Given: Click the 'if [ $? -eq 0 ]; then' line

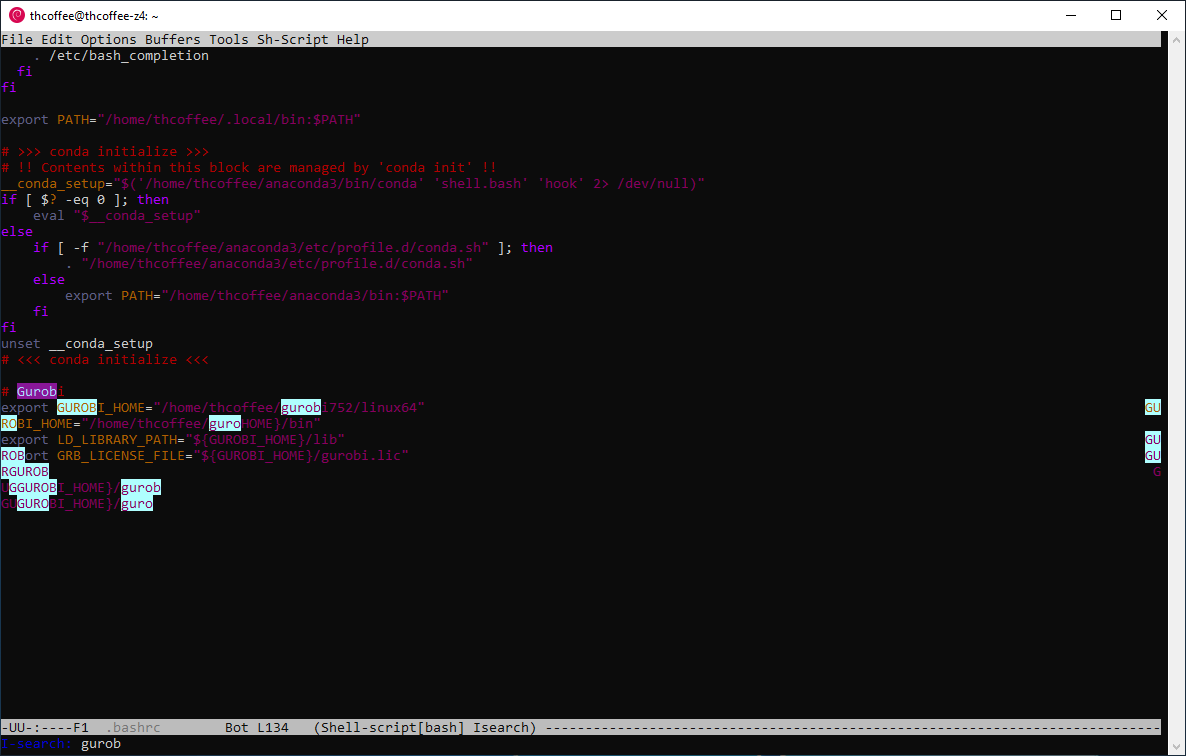Looking at the screenshot, I should point(85,200).
